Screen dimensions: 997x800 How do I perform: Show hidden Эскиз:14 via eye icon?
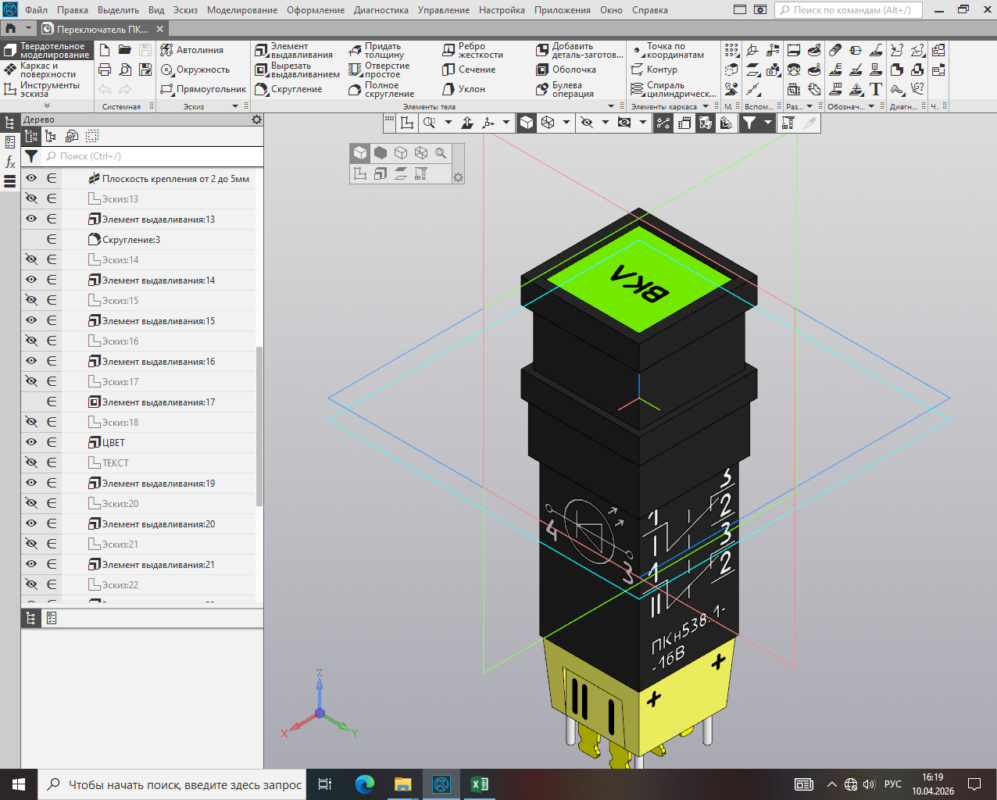pyautogui.click(x=31, y=260)
